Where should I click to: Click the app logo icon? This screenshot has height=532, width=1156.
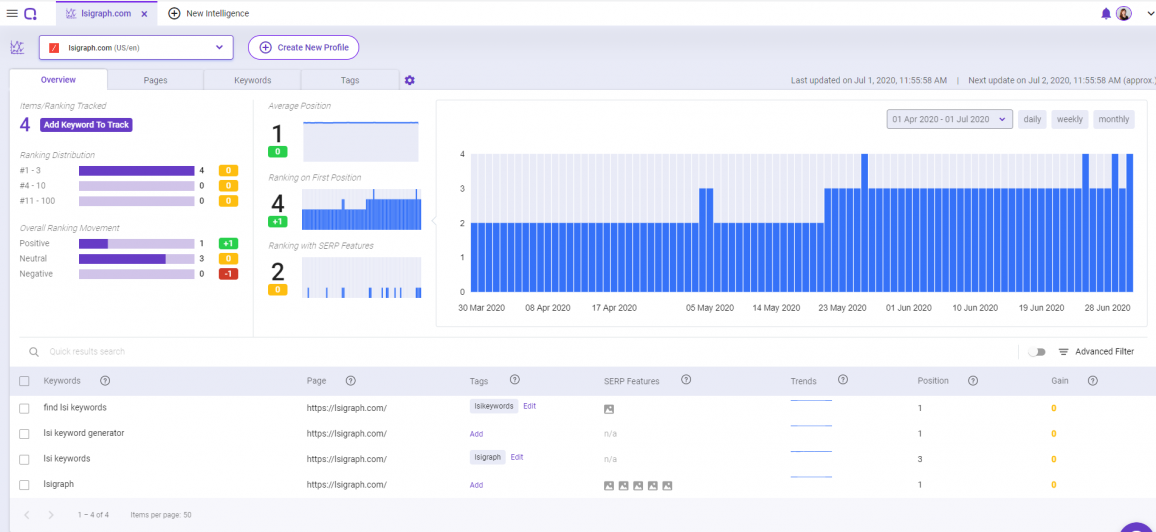coord(30,13)
